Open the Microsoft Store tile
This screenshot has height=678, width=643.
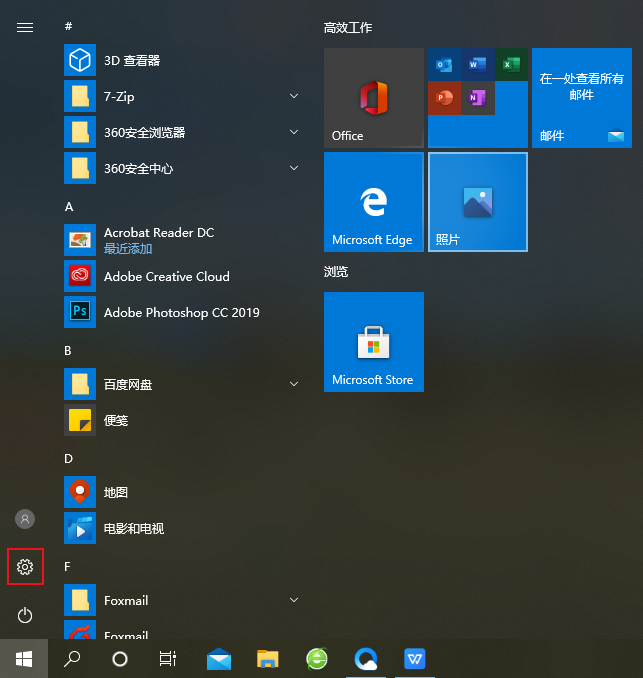point(374,342)
